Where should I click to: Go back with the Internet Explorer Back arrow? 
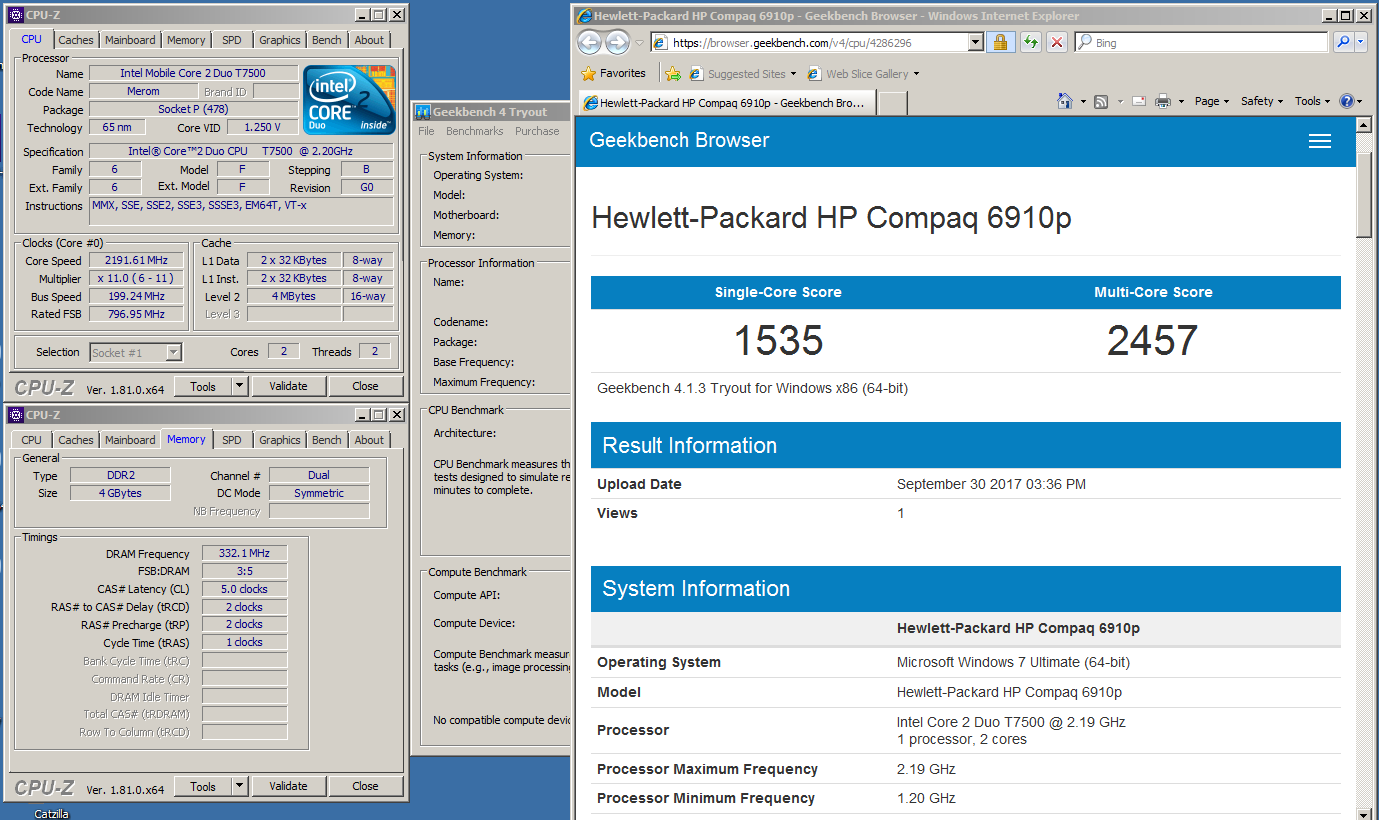[589, 42]
